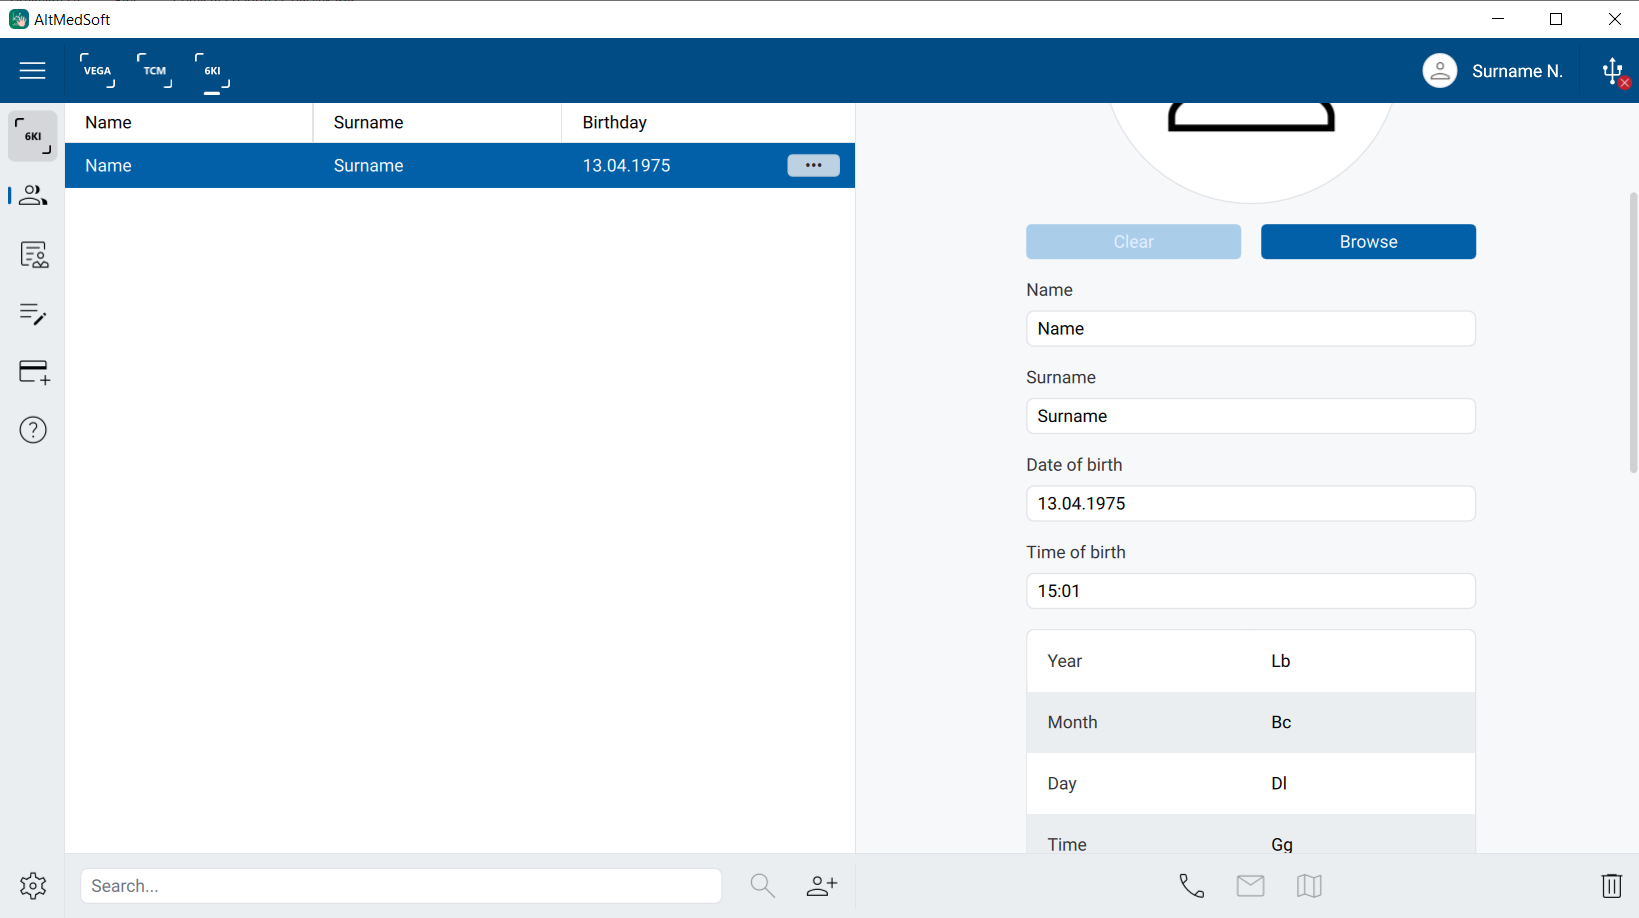Image resolution: width=1639 pixels, height=918 pixels.
Task: Open the hamburger main menu
Action: pyautogui.click(x=33, y=71)
